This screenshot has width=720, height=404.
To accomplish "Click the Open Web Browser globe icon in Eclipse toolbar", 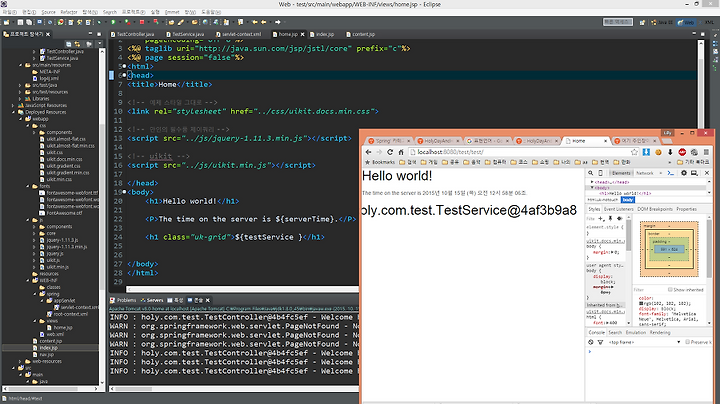I will [x=205, y=22].
